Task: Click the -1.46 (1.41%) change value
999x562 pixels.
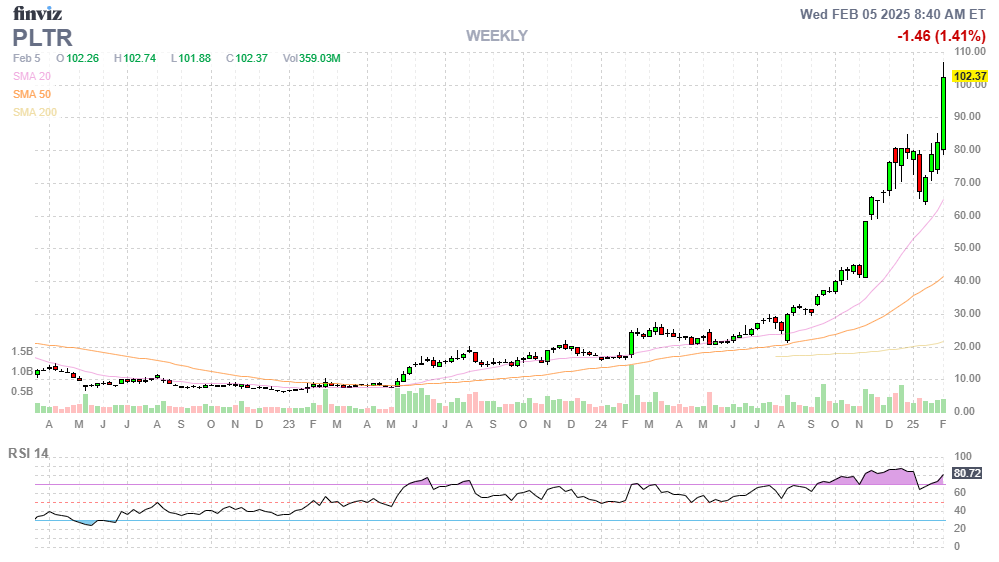Action: coord(941,36)
